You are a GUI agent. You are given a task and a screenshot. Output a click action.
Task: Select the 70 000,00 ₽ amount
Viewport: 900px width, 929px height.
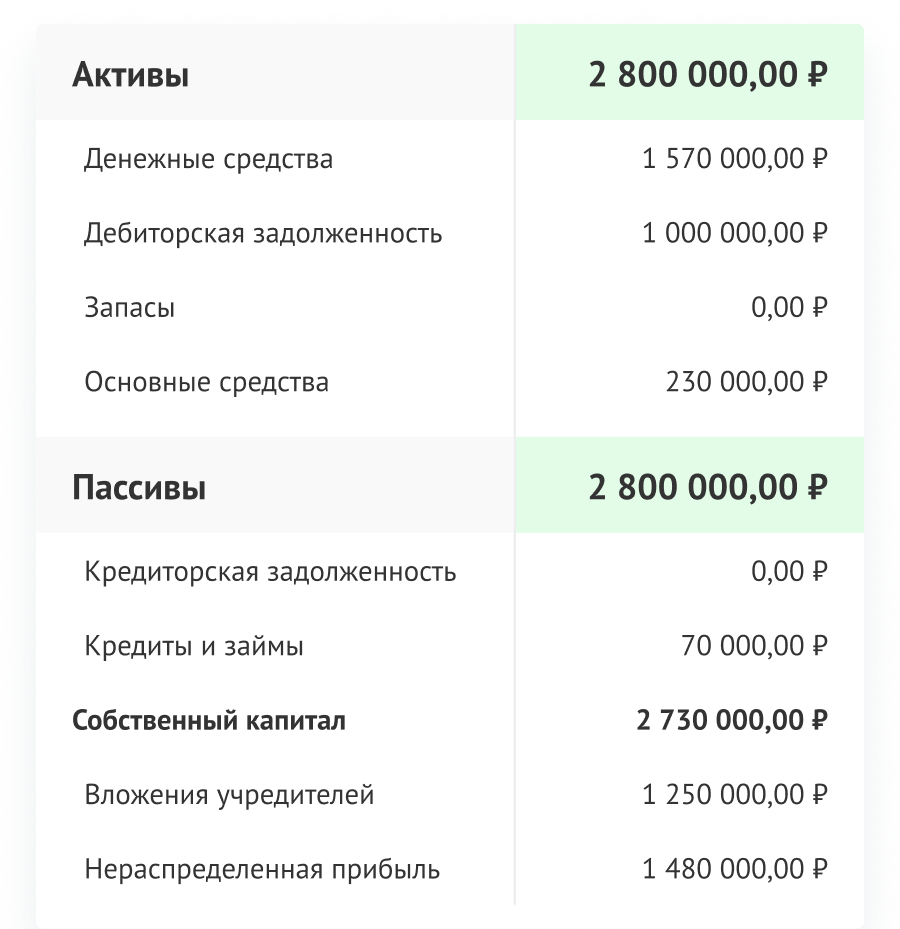754,646
